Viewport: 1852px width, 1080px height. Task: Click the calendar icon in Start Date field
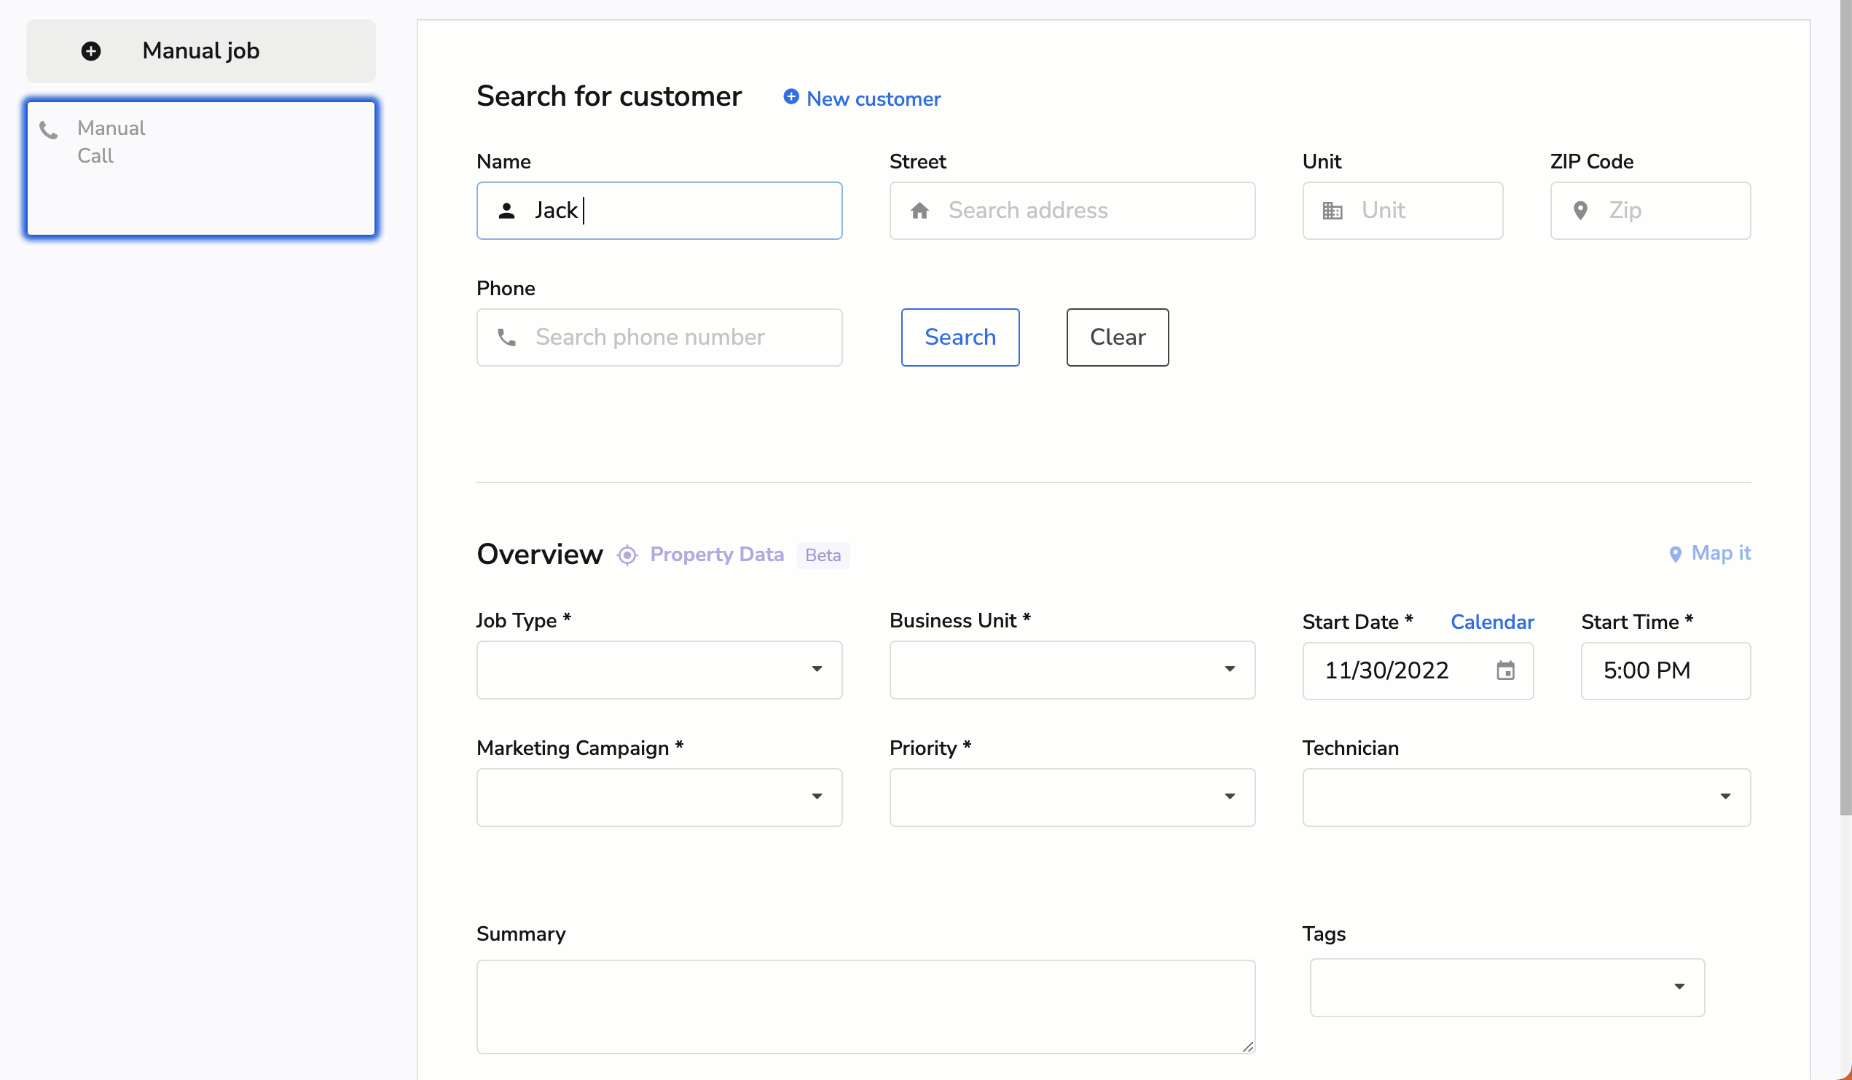1505,671
